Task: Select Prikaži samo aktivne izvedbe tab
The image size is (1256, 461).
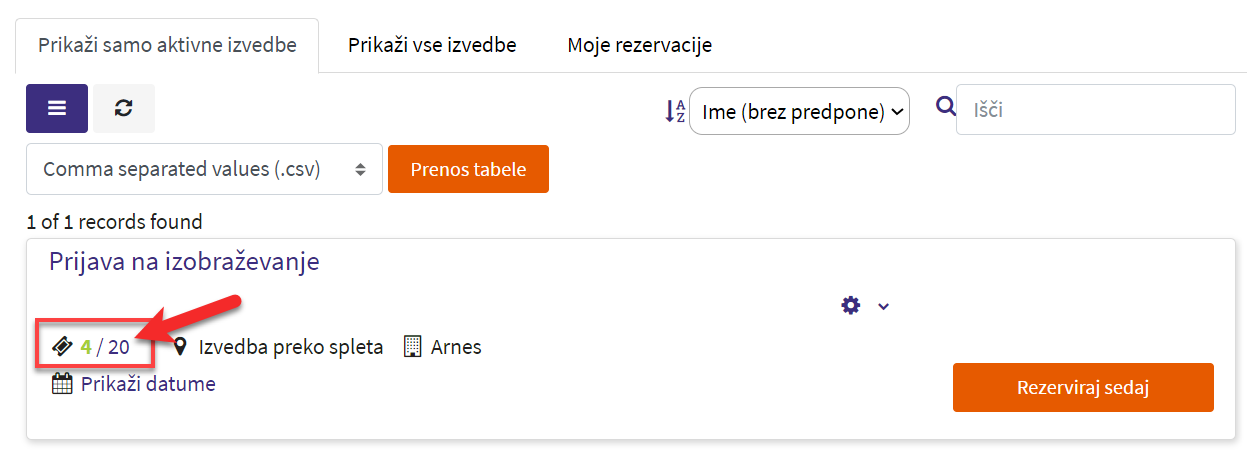Action: 167,46
